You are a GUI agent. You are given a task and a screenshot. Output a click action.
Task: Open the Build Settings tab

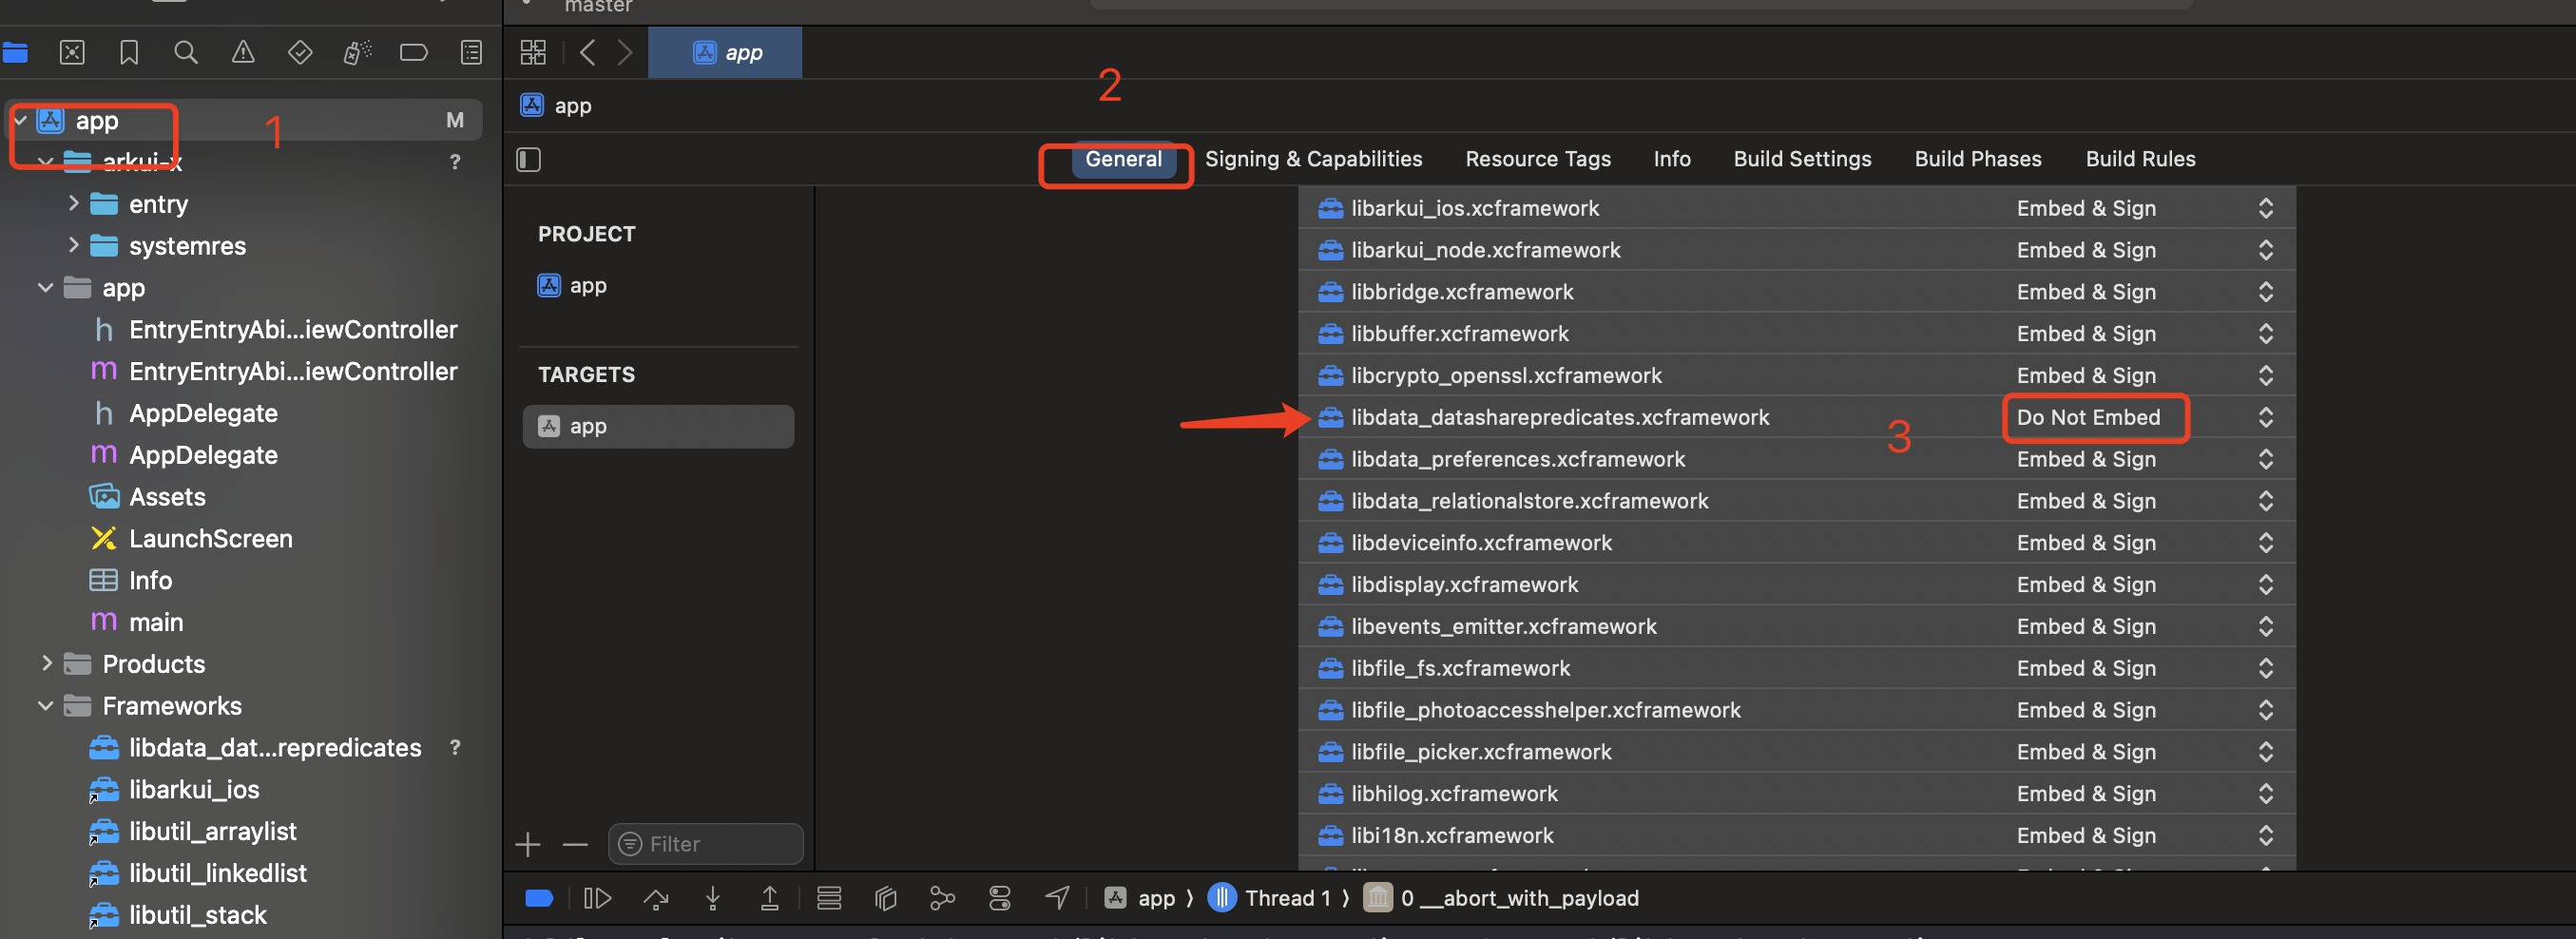[x=1802, y=159]
